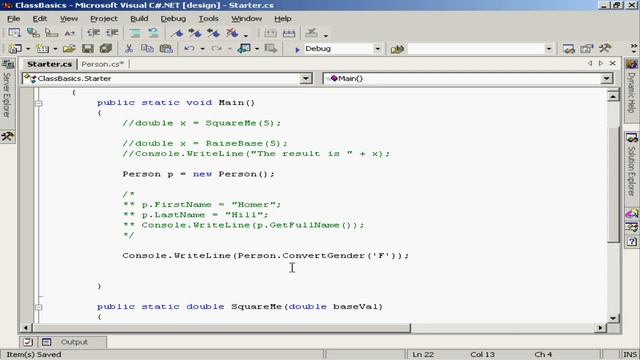Click inside the Find text box
The height and width of the screenshot is (360, 640).
coord(476,49)
